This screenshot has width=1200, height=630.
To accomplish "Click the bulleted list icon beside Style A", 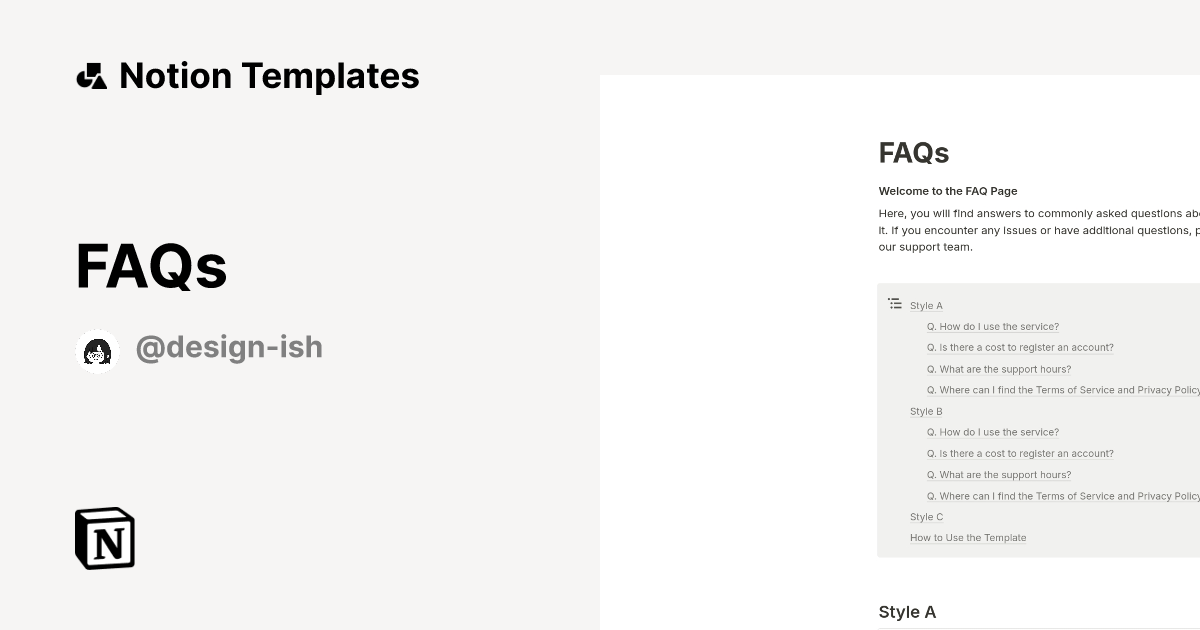I will coord(895,303).
